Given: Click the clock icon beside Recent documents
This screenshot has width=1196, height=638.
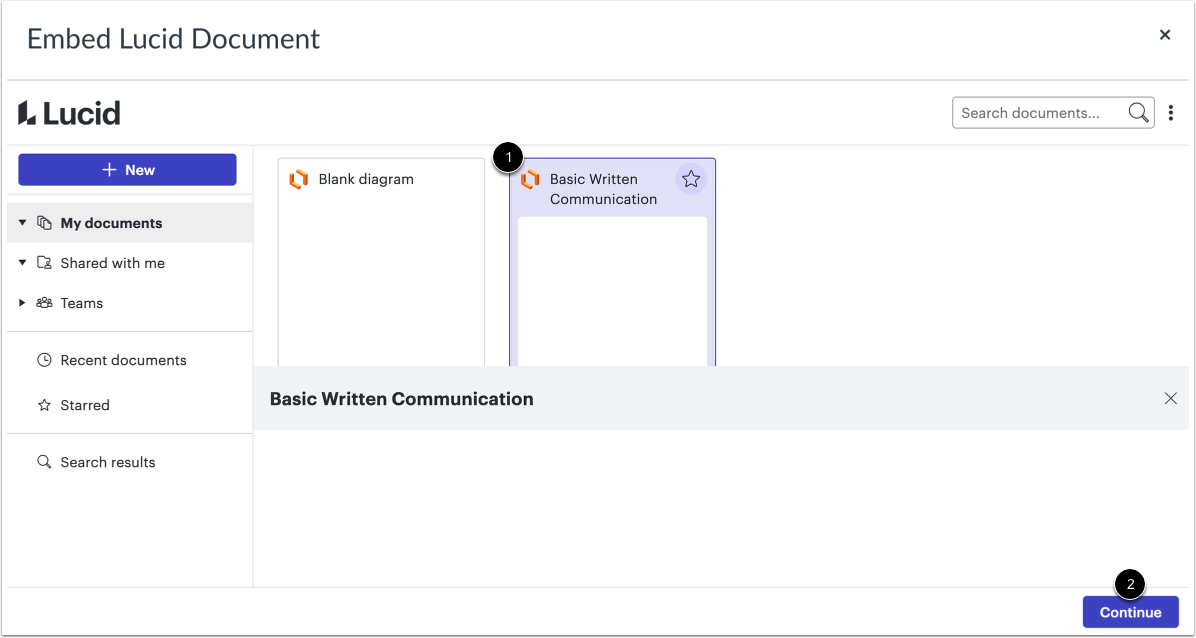Looking at the screenshot, I should pos(43,360).
